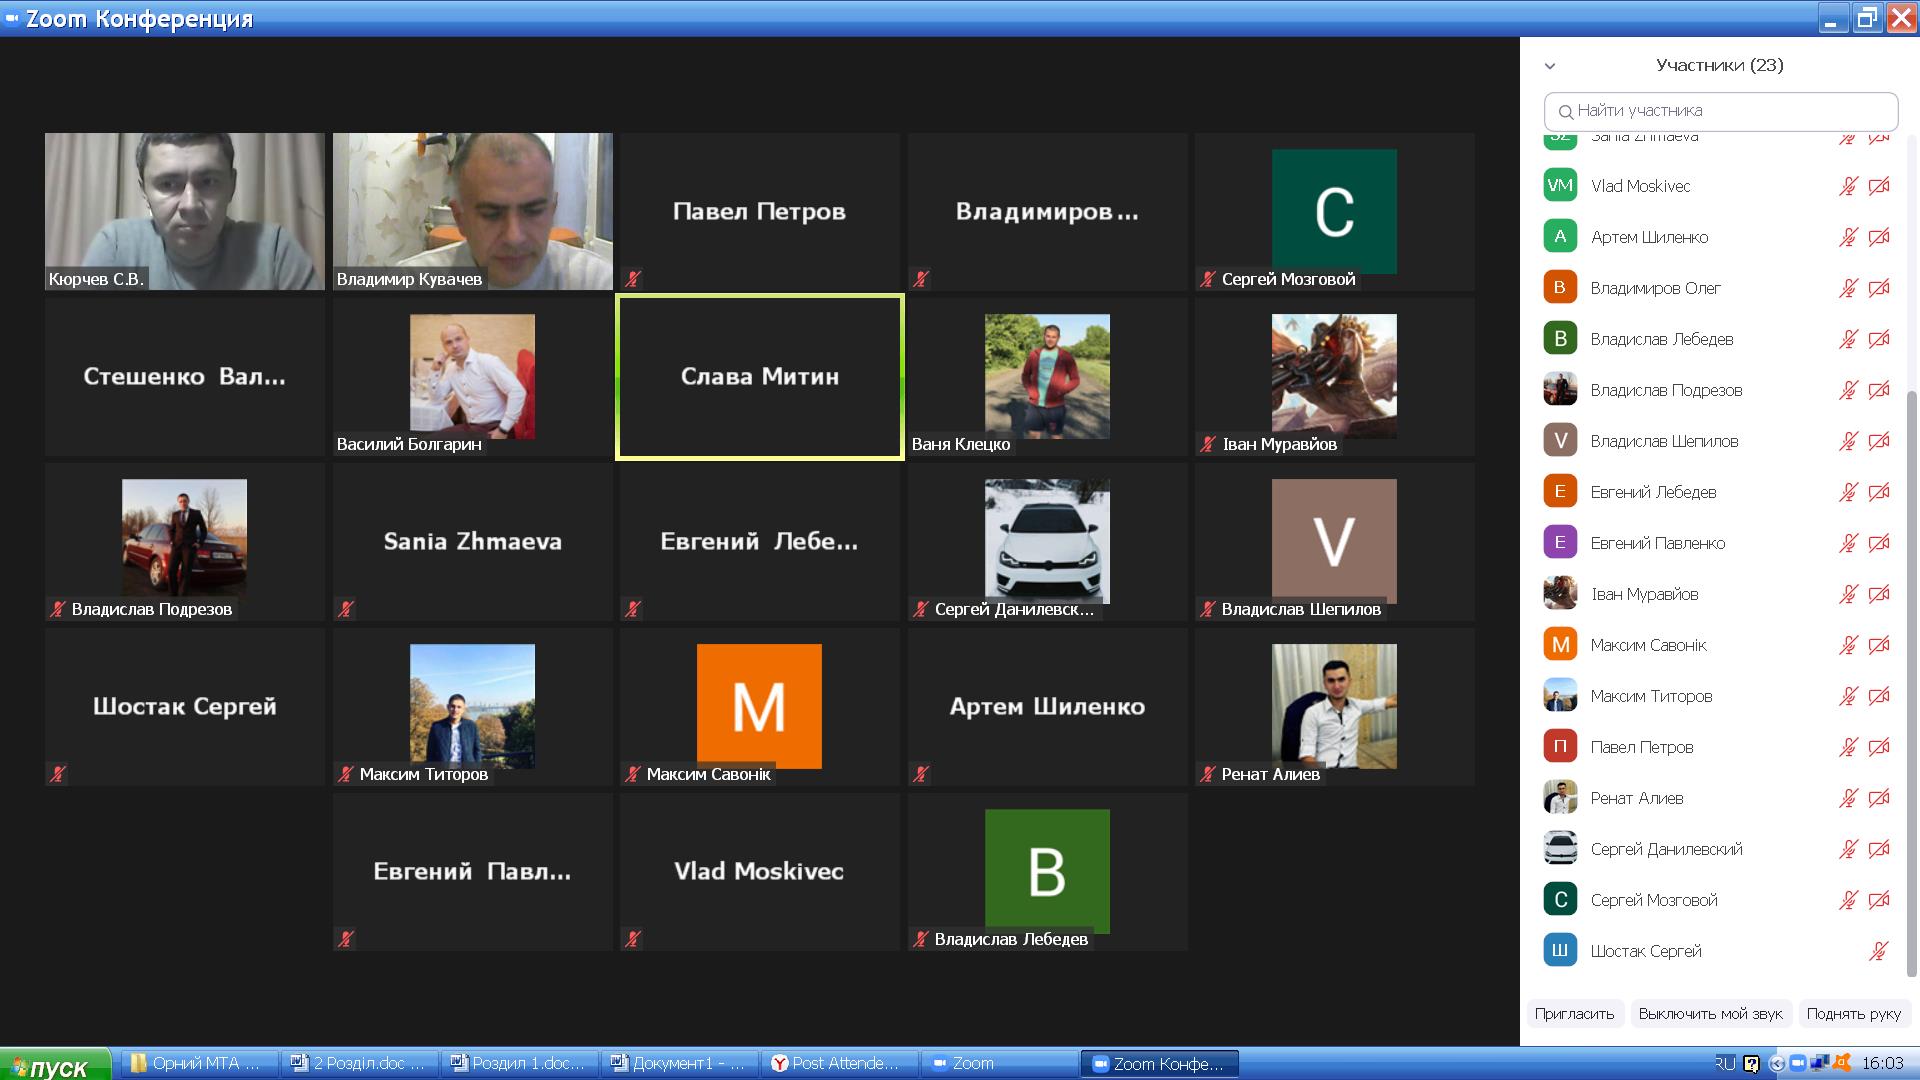Toggle mute with Выключить мой звук button

click(x=1710, y=1014)
